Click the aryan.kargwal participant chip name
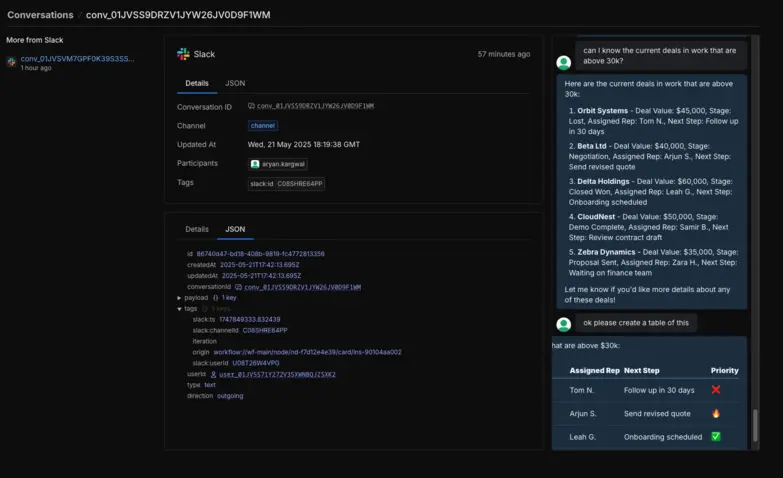Screen dimensions: 783x478 (x=283, y=164)
